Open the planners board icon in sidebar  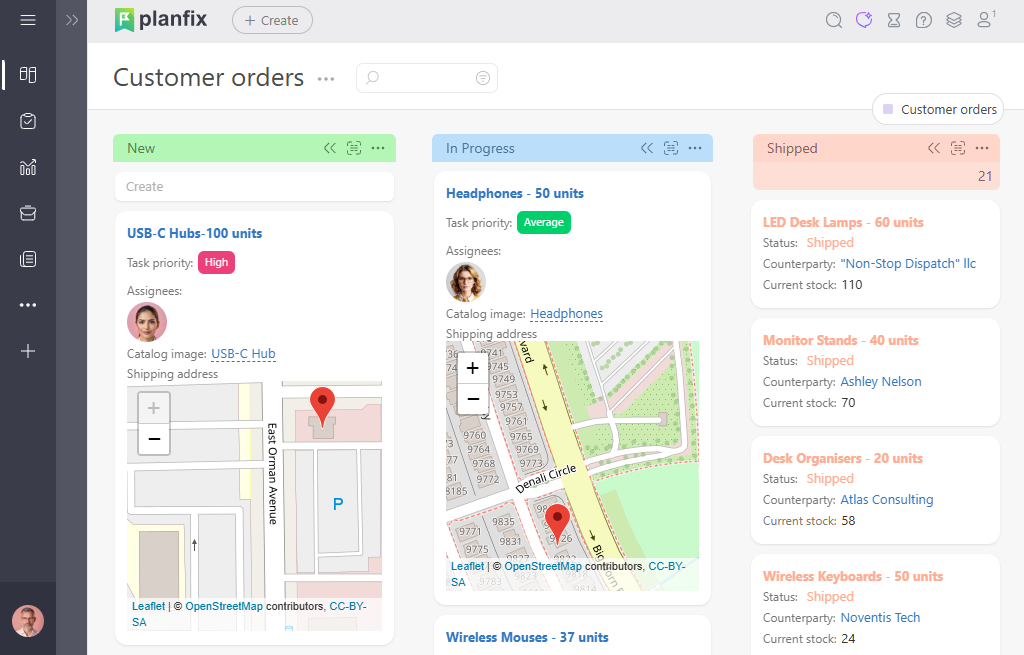(x=27, y=74)
